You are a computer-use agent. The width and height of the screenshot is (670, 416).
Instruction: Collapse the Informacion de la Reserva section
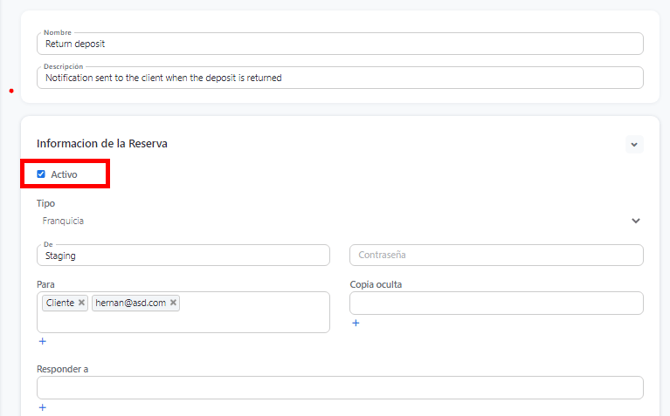634,144
